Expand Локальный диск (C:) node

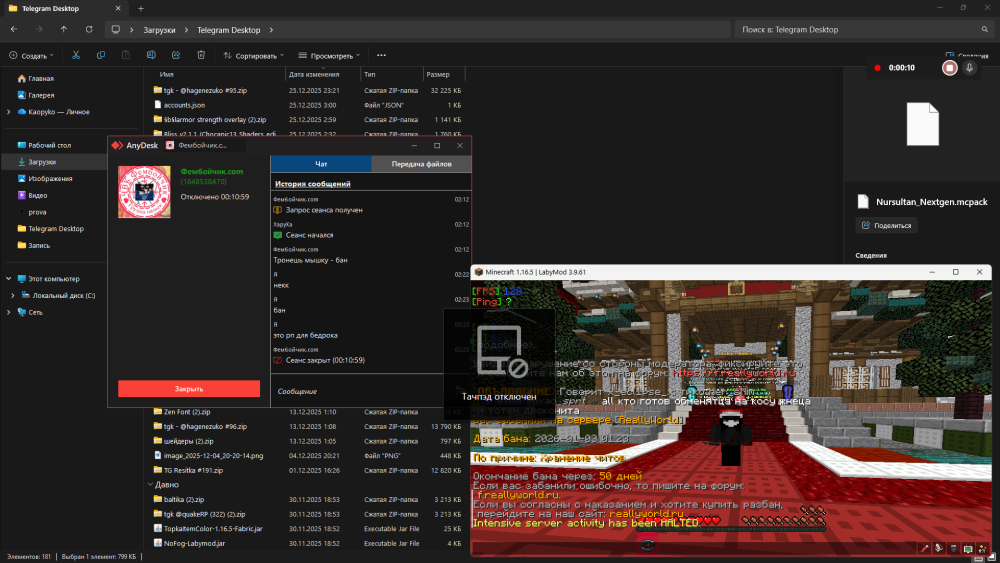tap(13, 295)
